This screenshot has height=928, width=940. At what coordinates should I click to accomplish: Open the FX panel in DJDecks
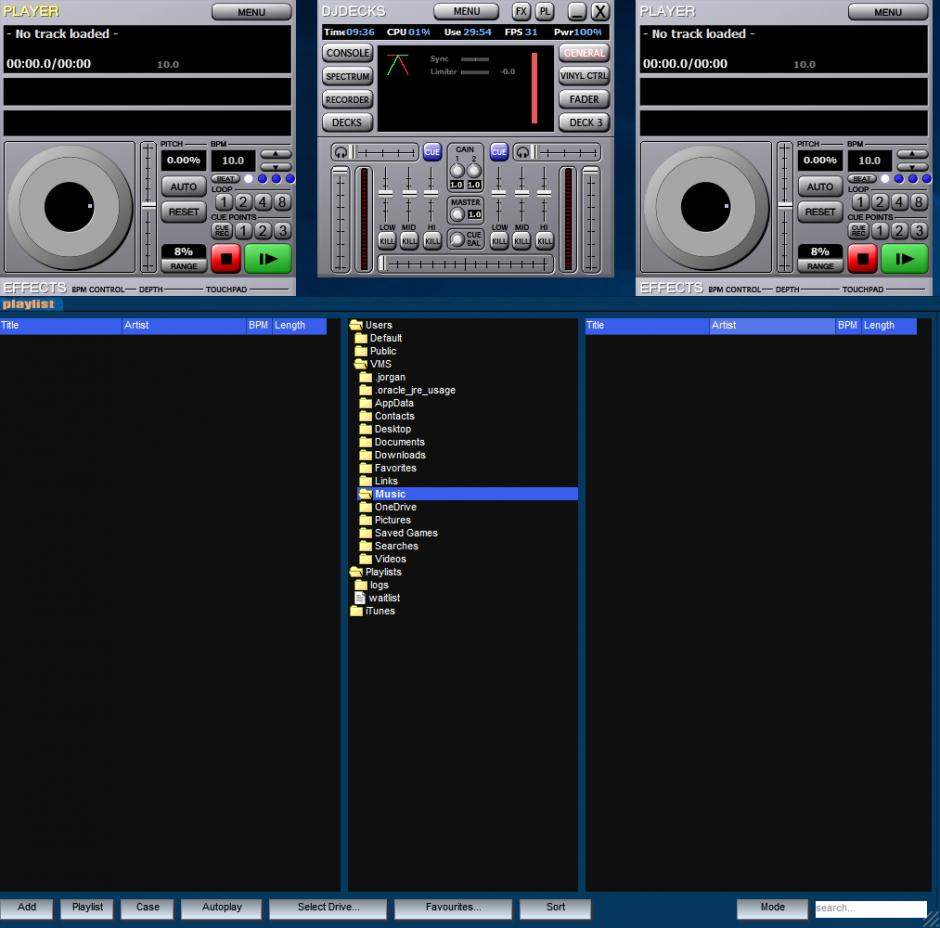[522, 11]
